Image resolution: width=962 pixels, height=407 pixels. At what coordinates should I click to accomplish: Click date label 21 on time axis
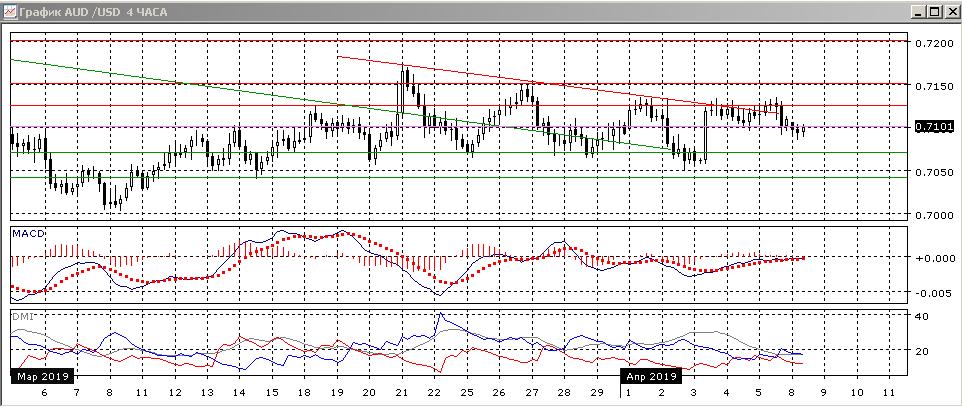click(402, 392)
